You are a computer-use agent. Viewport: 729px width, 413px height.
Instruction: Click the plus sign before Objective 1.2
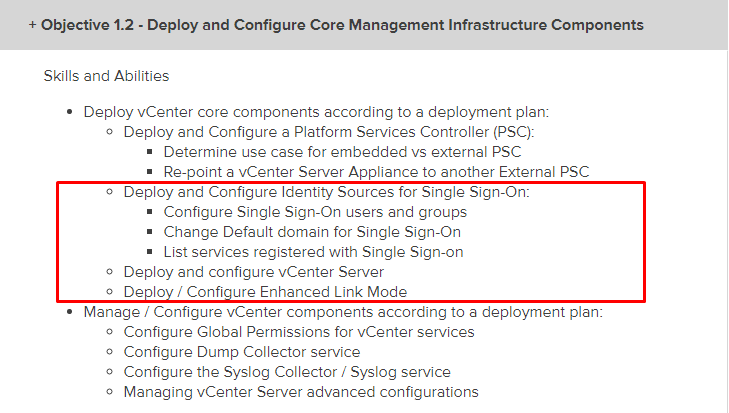[32, 25]
